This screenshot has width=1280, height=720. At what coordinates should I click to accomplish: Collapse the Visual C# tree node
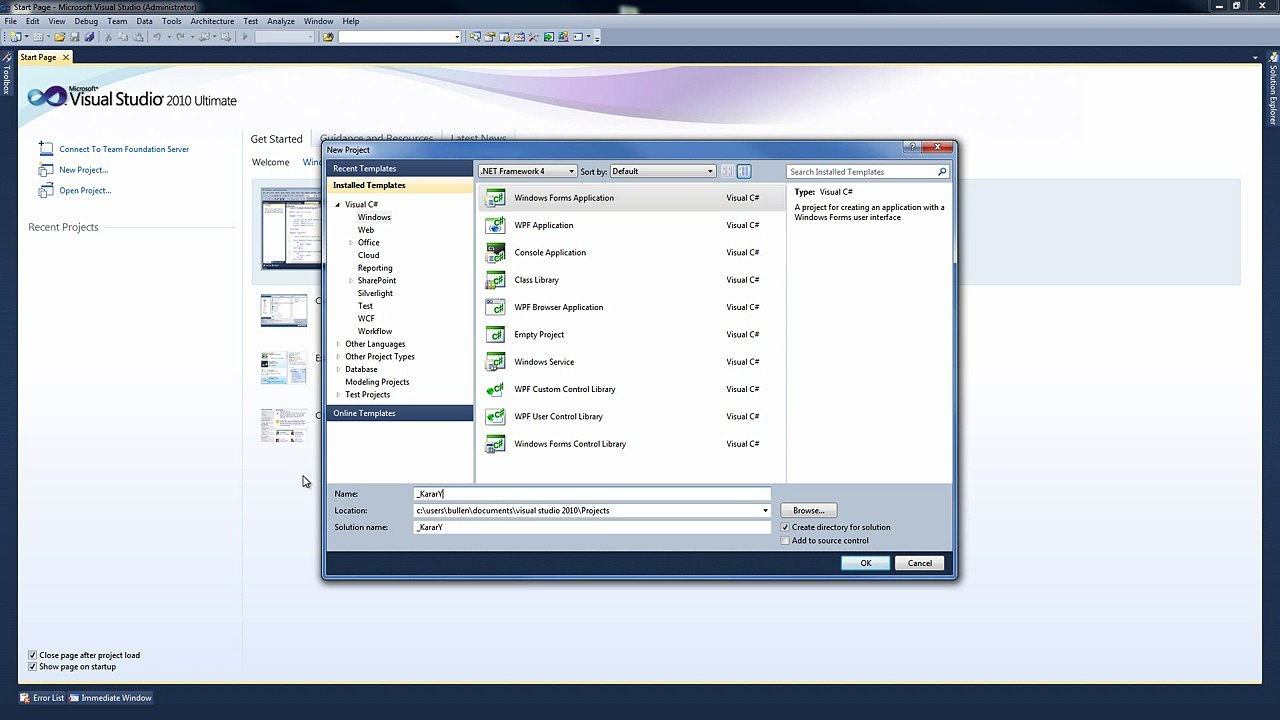click(338, 205)
